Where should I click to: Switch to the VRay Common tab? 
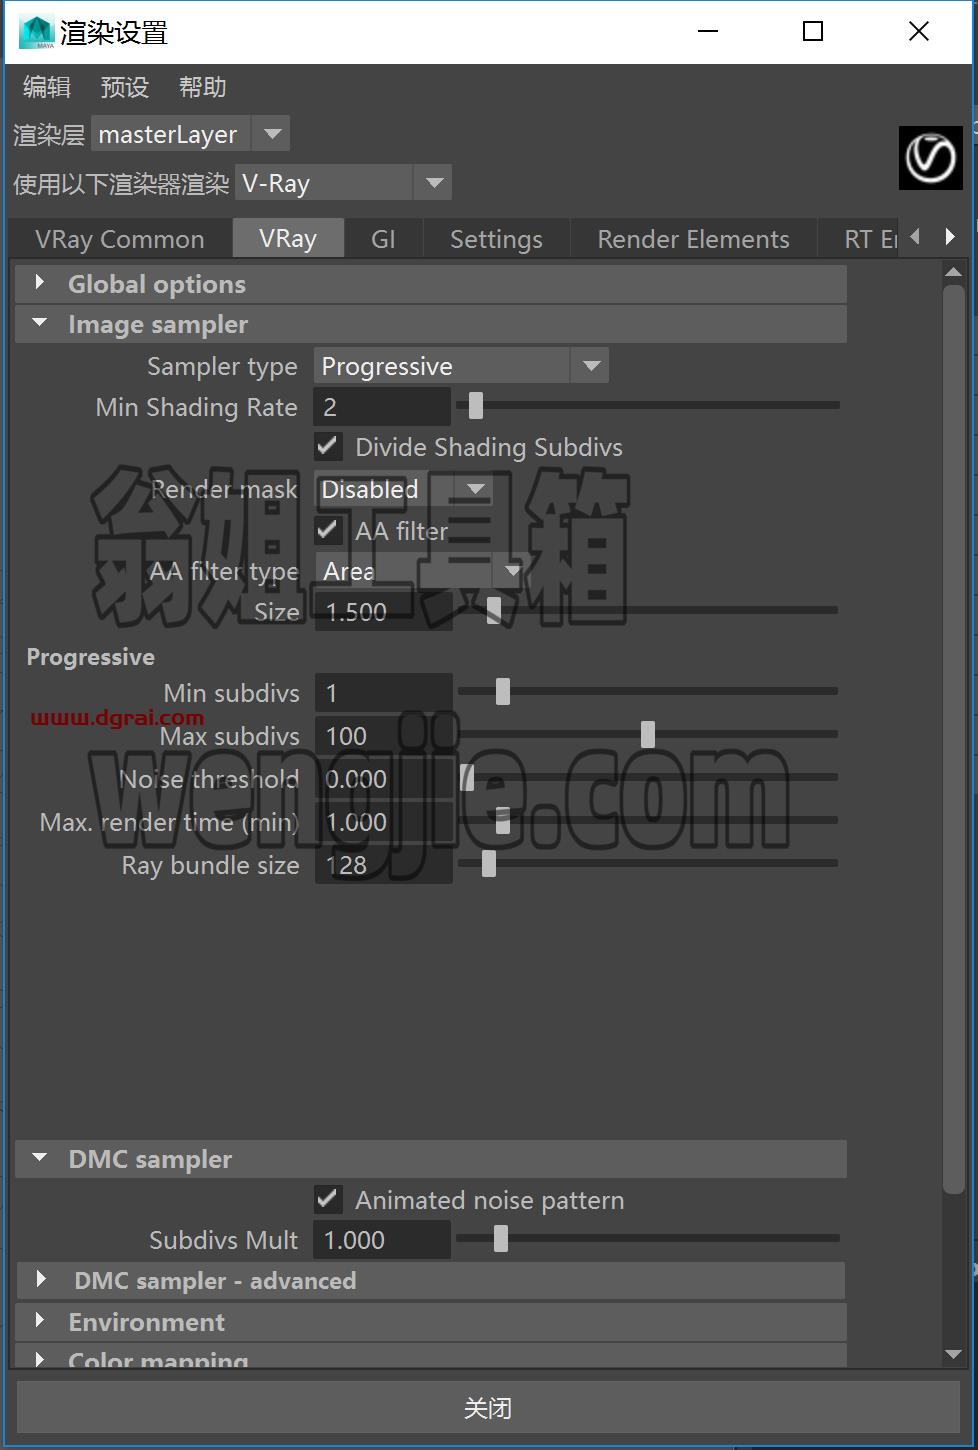coord(120,239)
